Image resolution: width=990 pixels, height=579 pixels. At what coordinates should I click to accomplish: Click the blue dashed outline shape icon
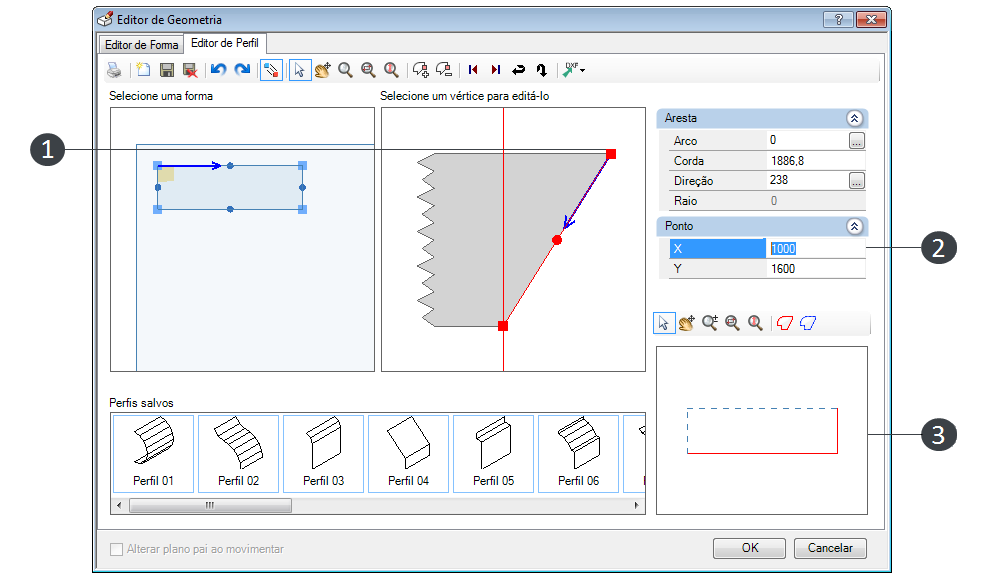808,323
